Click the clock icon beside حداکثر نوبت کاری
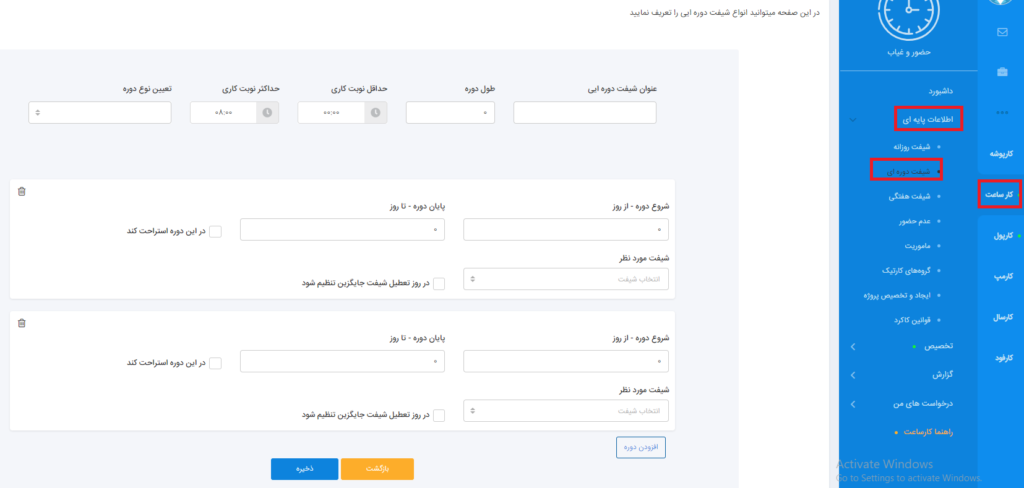 click(x=267, y=113)
